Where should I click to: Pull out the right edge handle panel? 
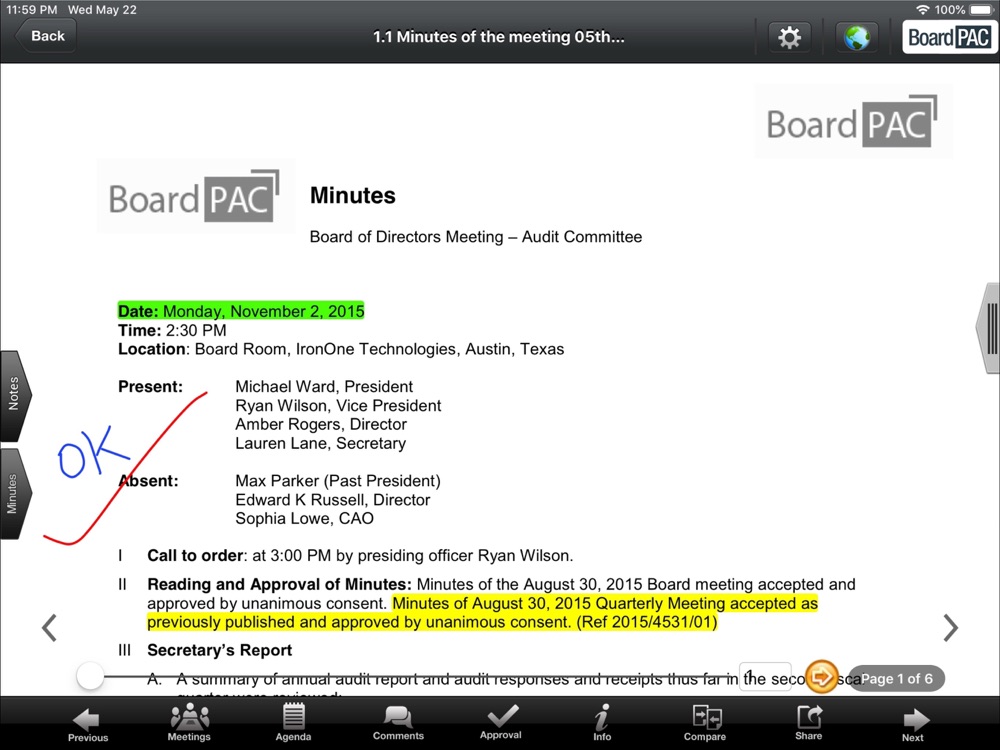click(x=988, y=328)
